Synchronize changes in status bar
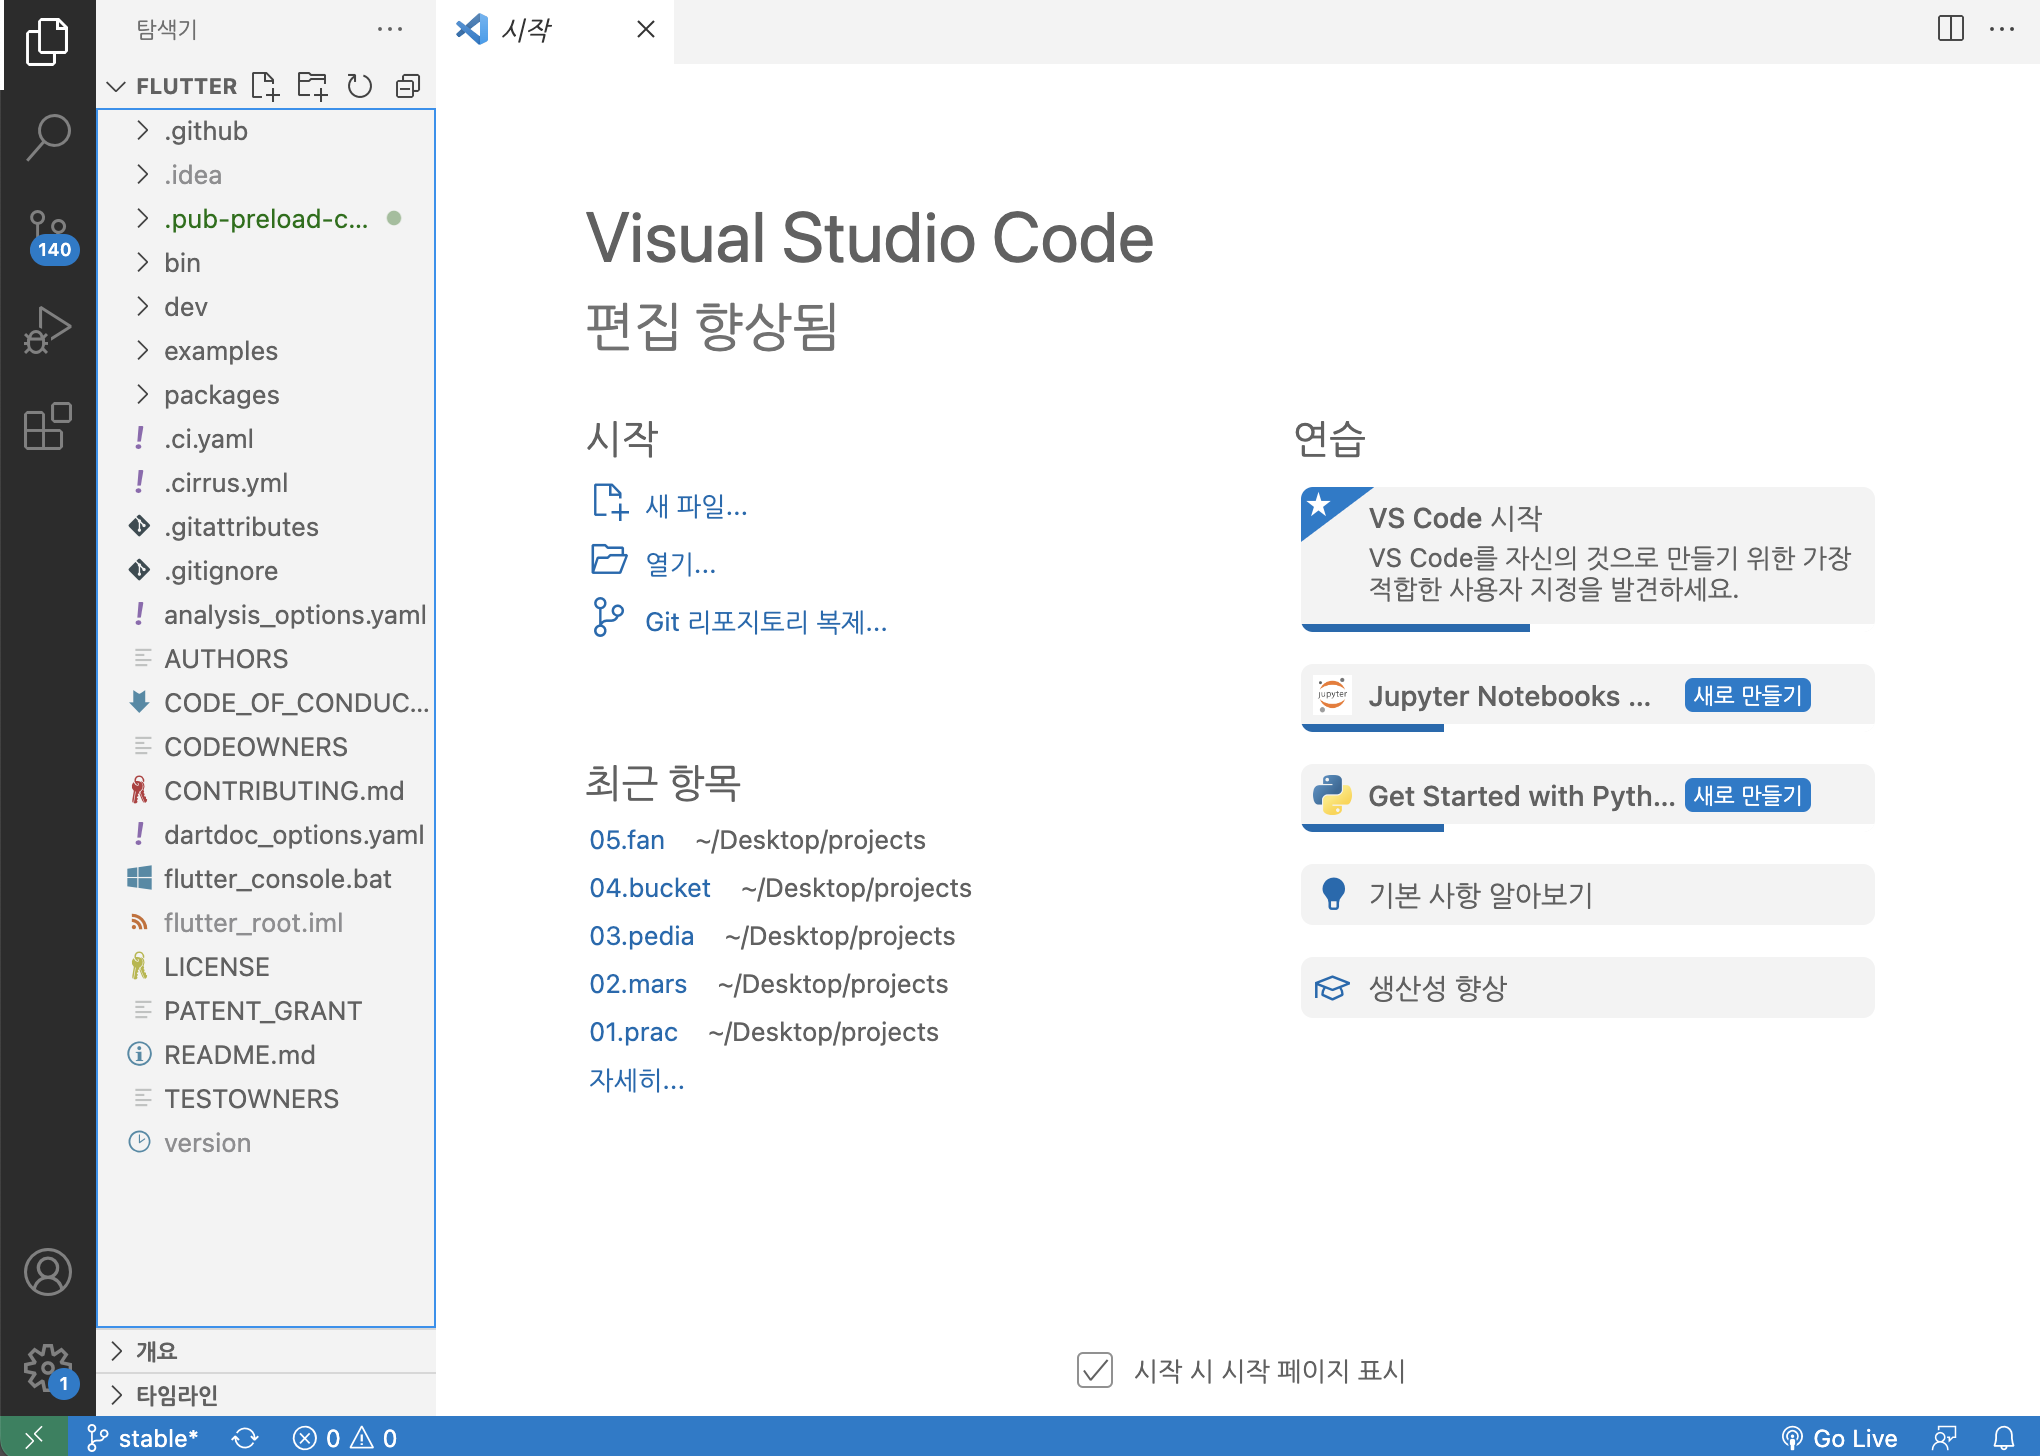The height and width of the screenshot is (1456, 2040). pyautogui.click(x=245, y=1438)
